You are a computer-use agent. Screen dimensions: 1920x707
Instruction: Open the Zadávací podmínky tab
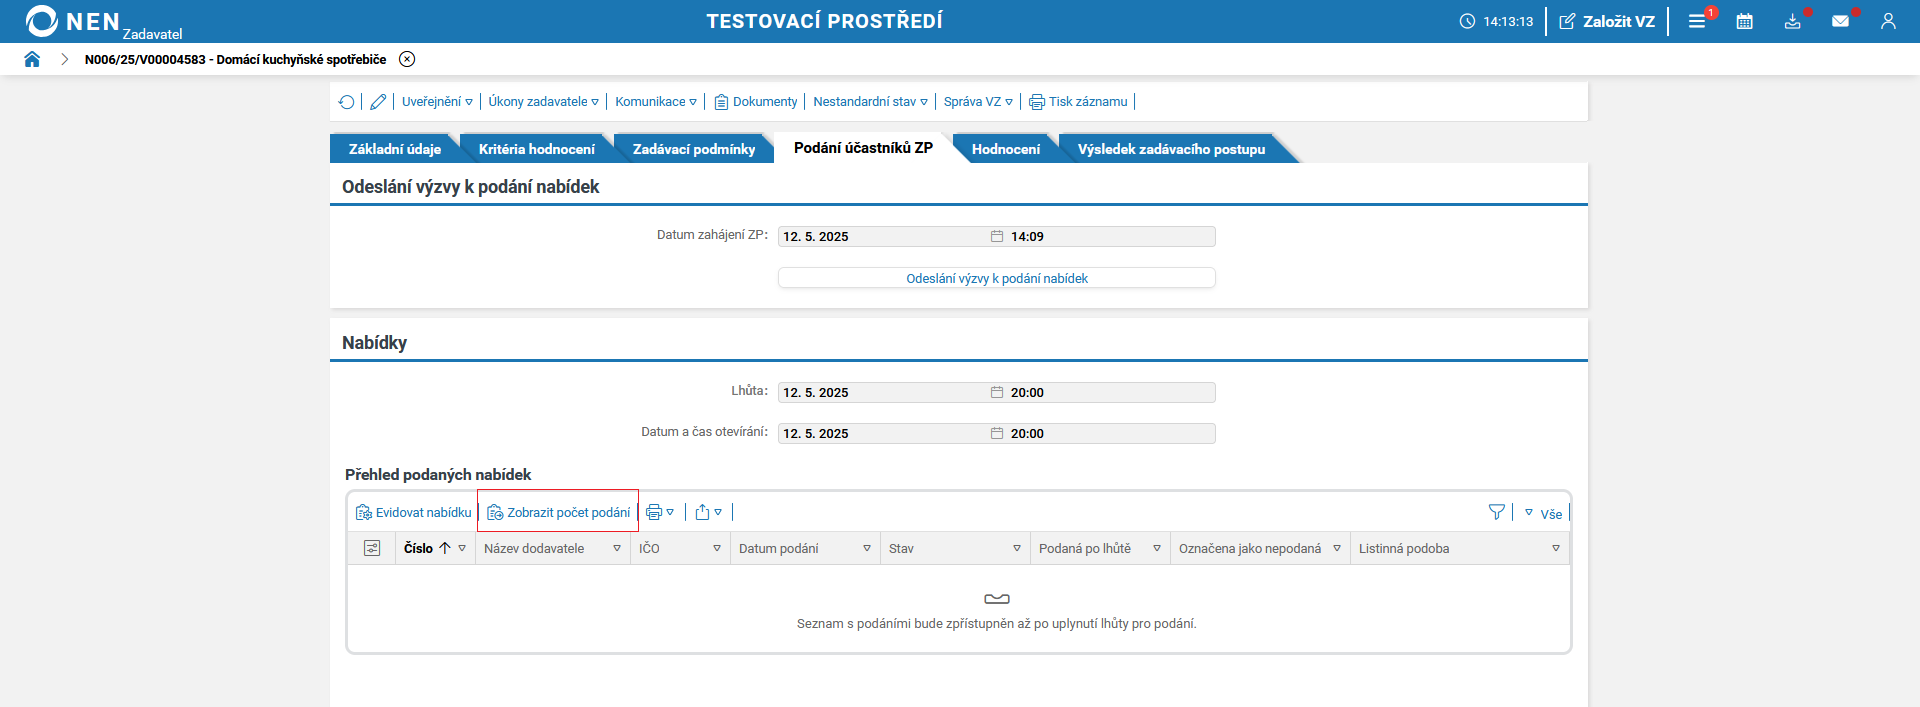coord(694,149)
